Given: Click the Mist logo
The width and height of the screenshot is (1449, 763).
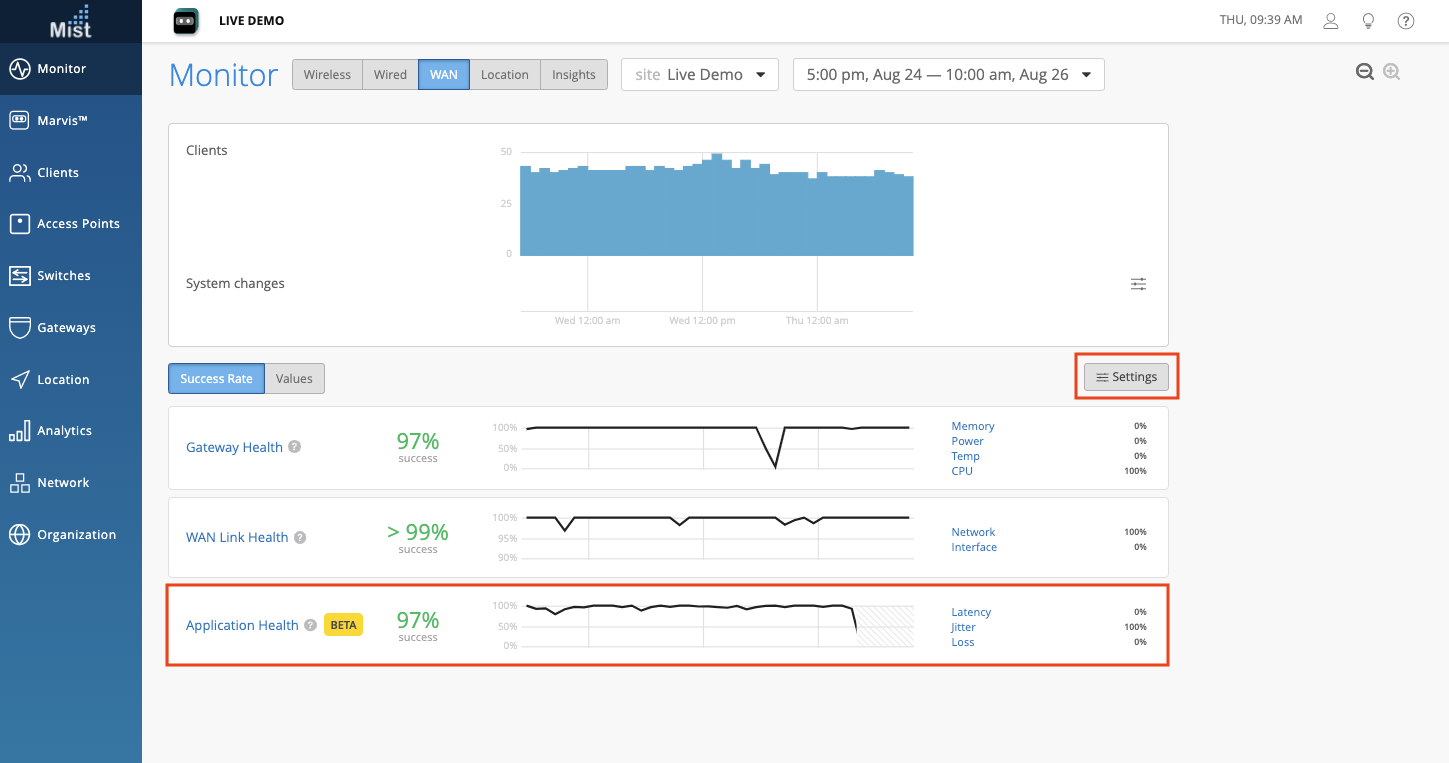Looking at the screenshot, I should coord(70,21).
